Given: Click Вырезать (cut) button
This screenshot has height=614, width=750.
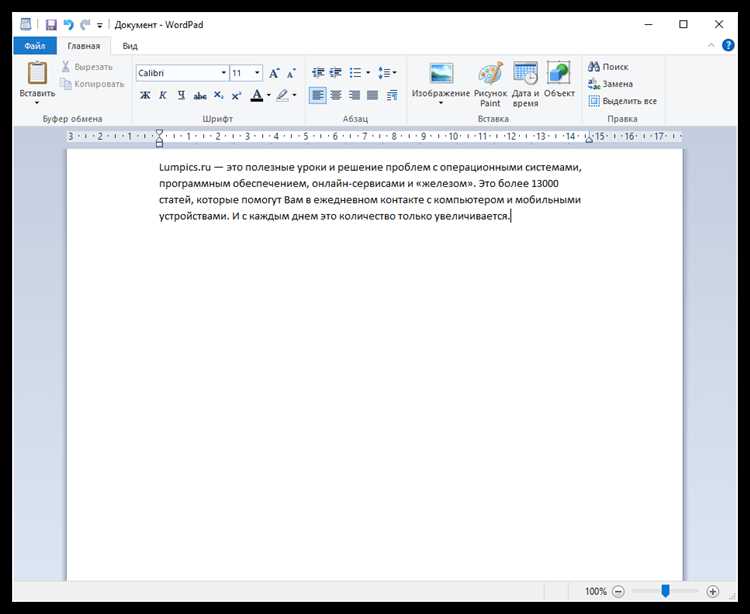Looking at the screenshot, I should tap(87, 67).
